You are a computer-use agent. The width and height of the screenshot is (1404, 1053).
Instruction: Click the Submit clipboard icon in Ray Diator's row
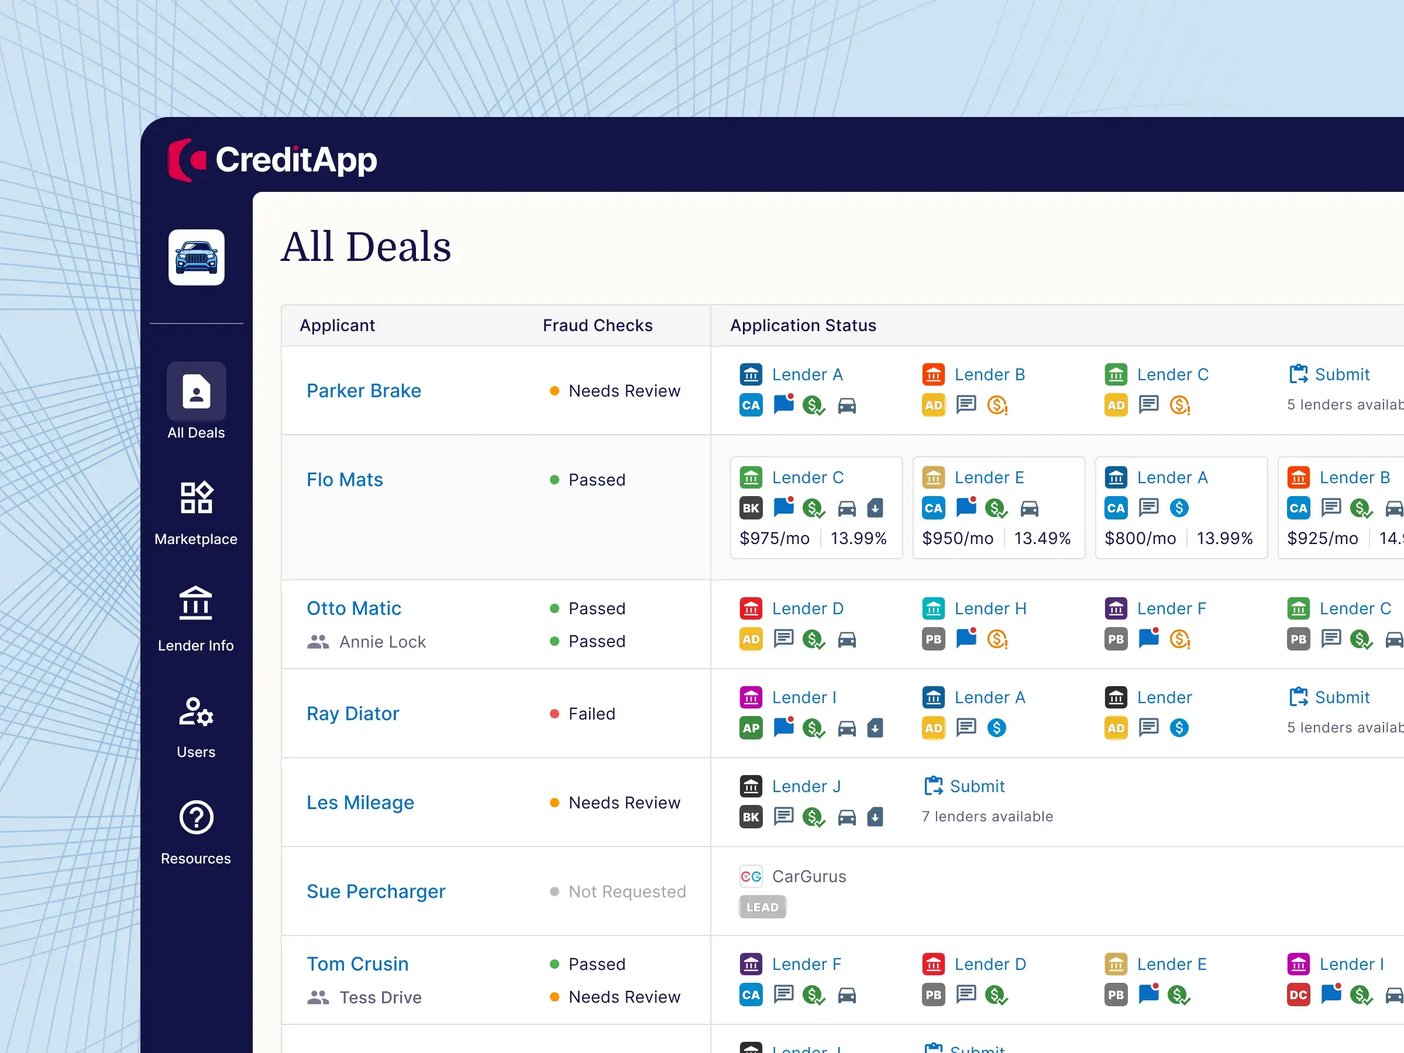click(1300, 697)
